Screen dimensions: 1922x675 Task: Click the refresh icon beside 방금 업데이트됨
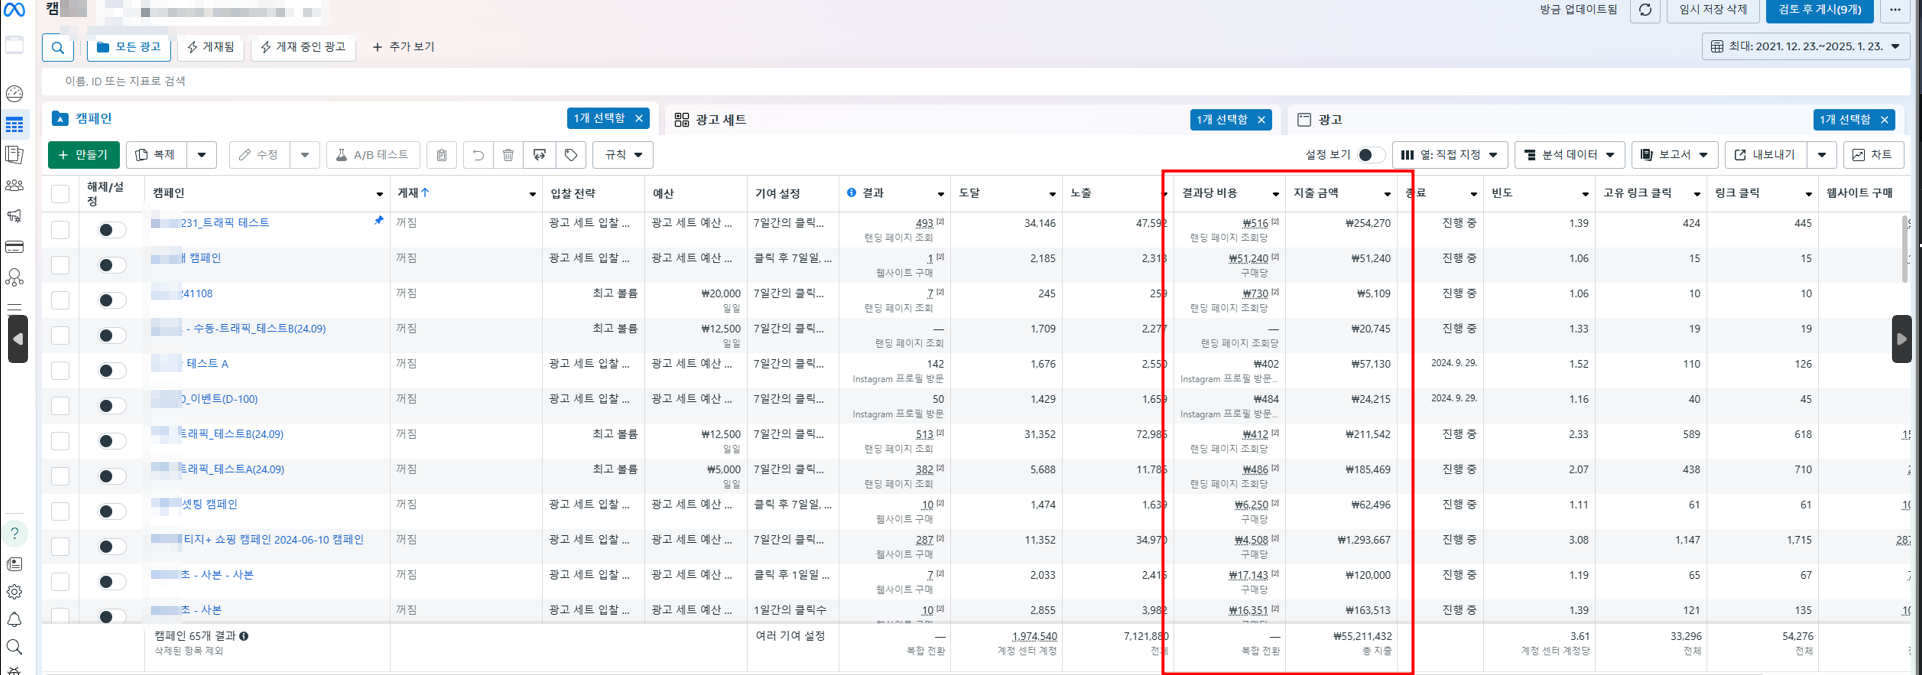[1645, 10]
